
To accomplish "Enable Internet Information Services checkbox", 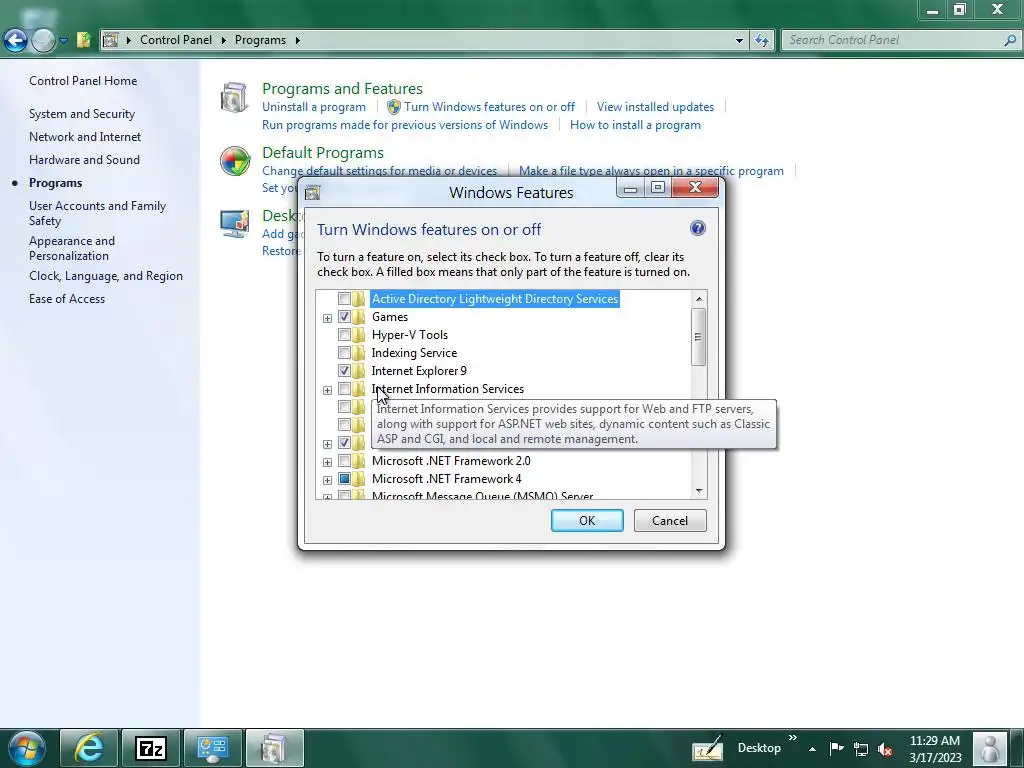I will point(344,389).
